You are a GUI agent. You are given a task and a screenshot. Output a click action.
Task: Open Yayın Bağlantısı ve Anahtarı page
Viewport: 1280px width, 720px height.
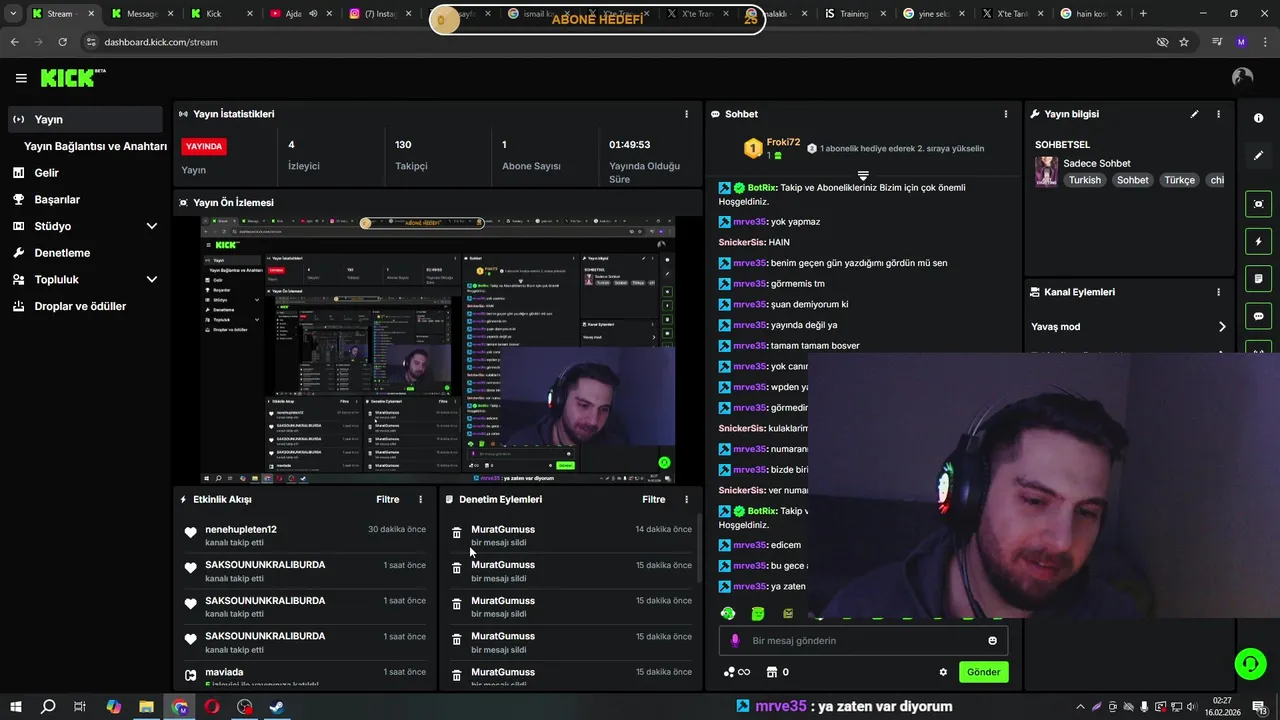[x=95, y=146]
